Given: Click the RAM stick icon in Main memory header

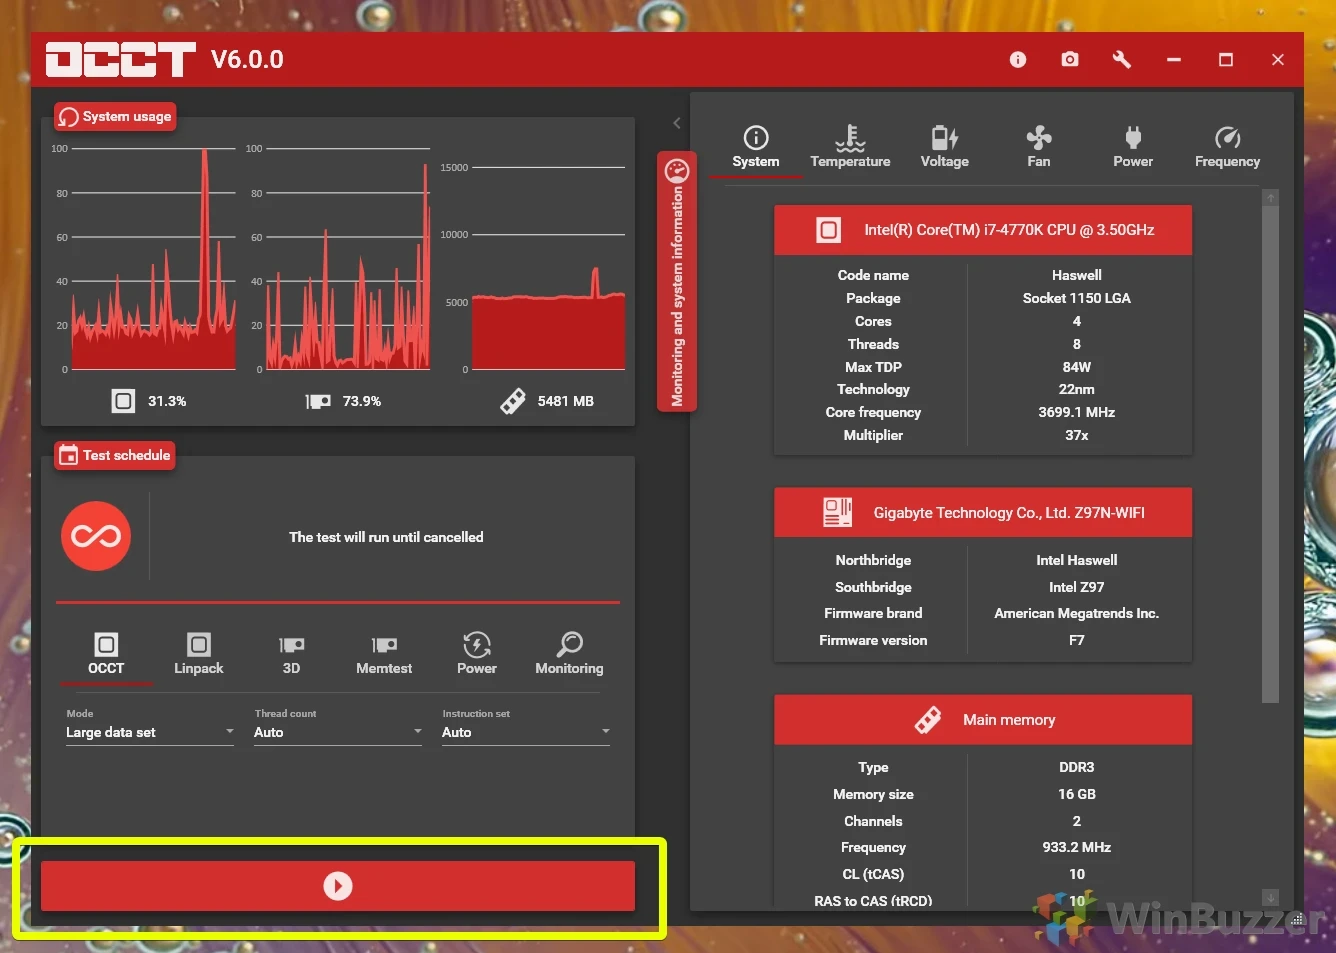Looking at the screenshot, I should click(x=928, y=720).
